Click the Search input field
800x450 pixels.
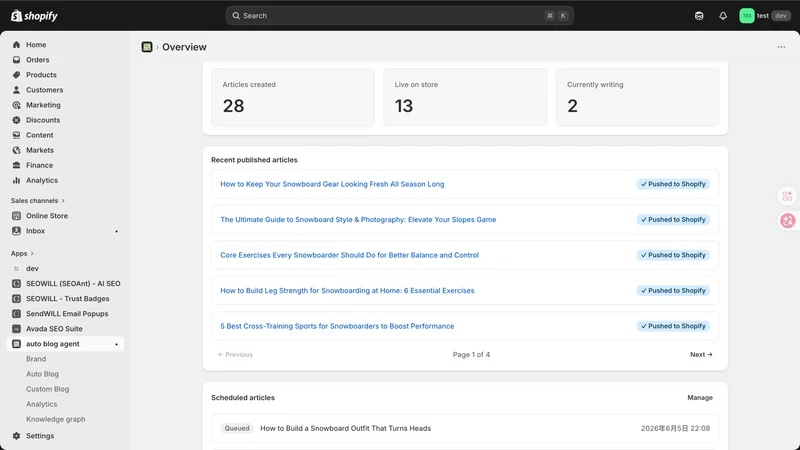(x=399, y=16)
